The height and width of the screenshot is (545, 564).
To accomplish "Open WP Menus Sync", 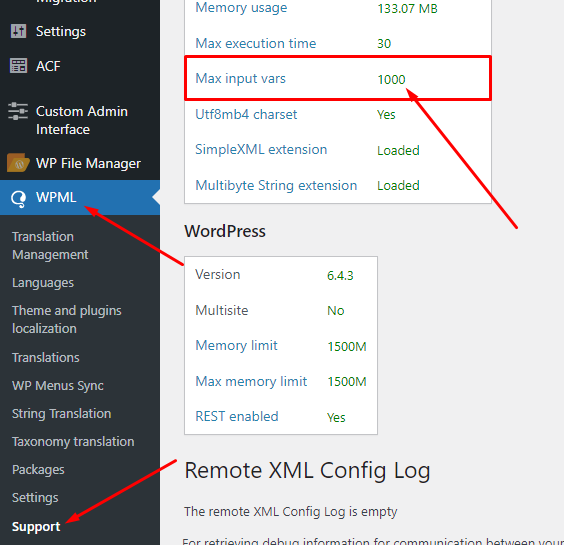I will pyautogui.click(x=58, y=386).
